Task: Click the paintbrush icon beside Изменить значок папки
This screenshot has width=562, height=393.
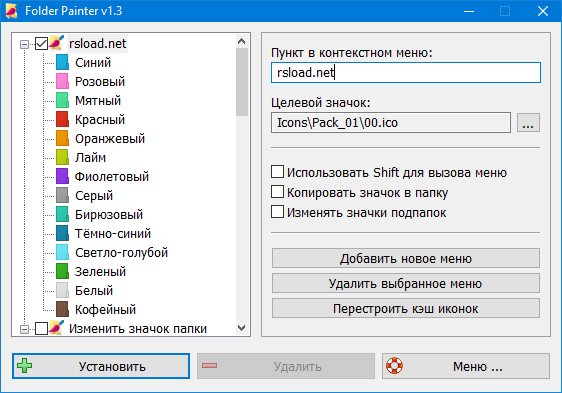Action: click(x=57, y=327)
